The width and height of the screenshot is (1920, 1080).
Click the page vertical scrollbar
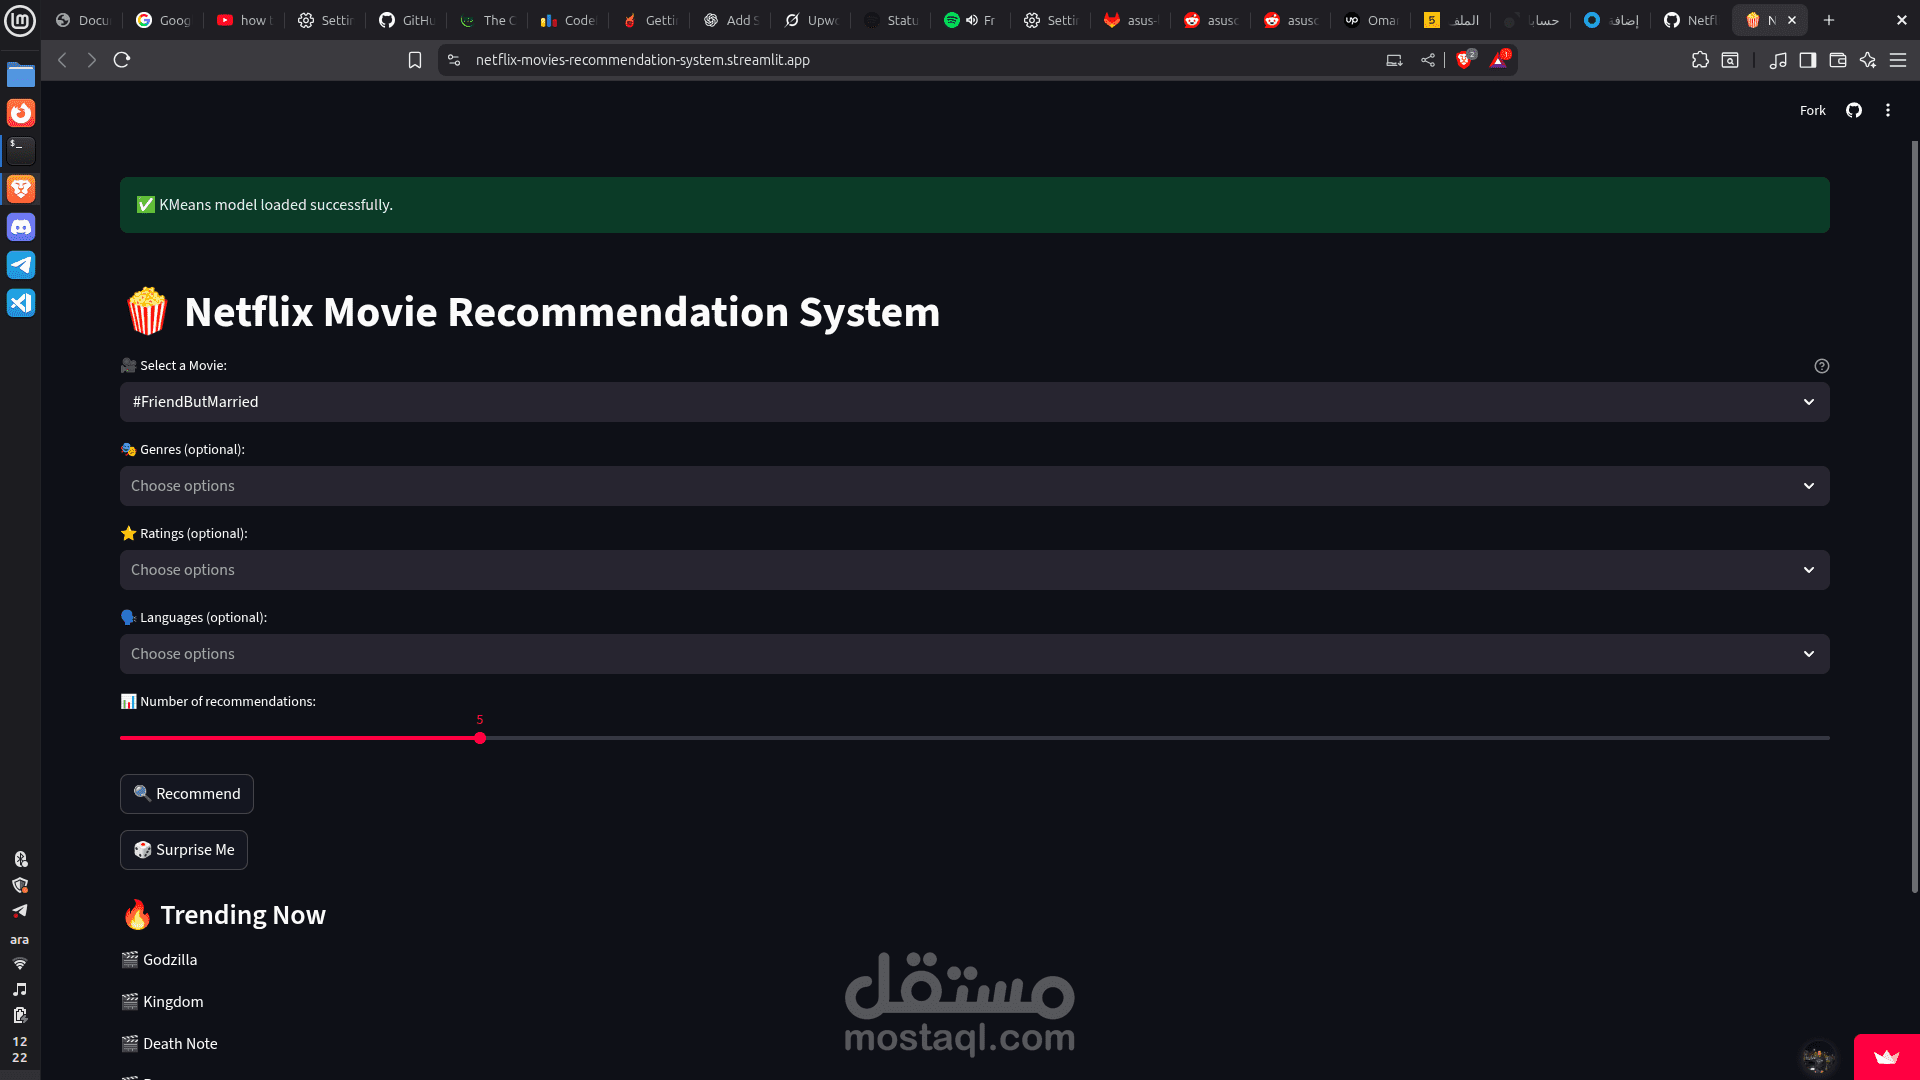[1914, 515]
